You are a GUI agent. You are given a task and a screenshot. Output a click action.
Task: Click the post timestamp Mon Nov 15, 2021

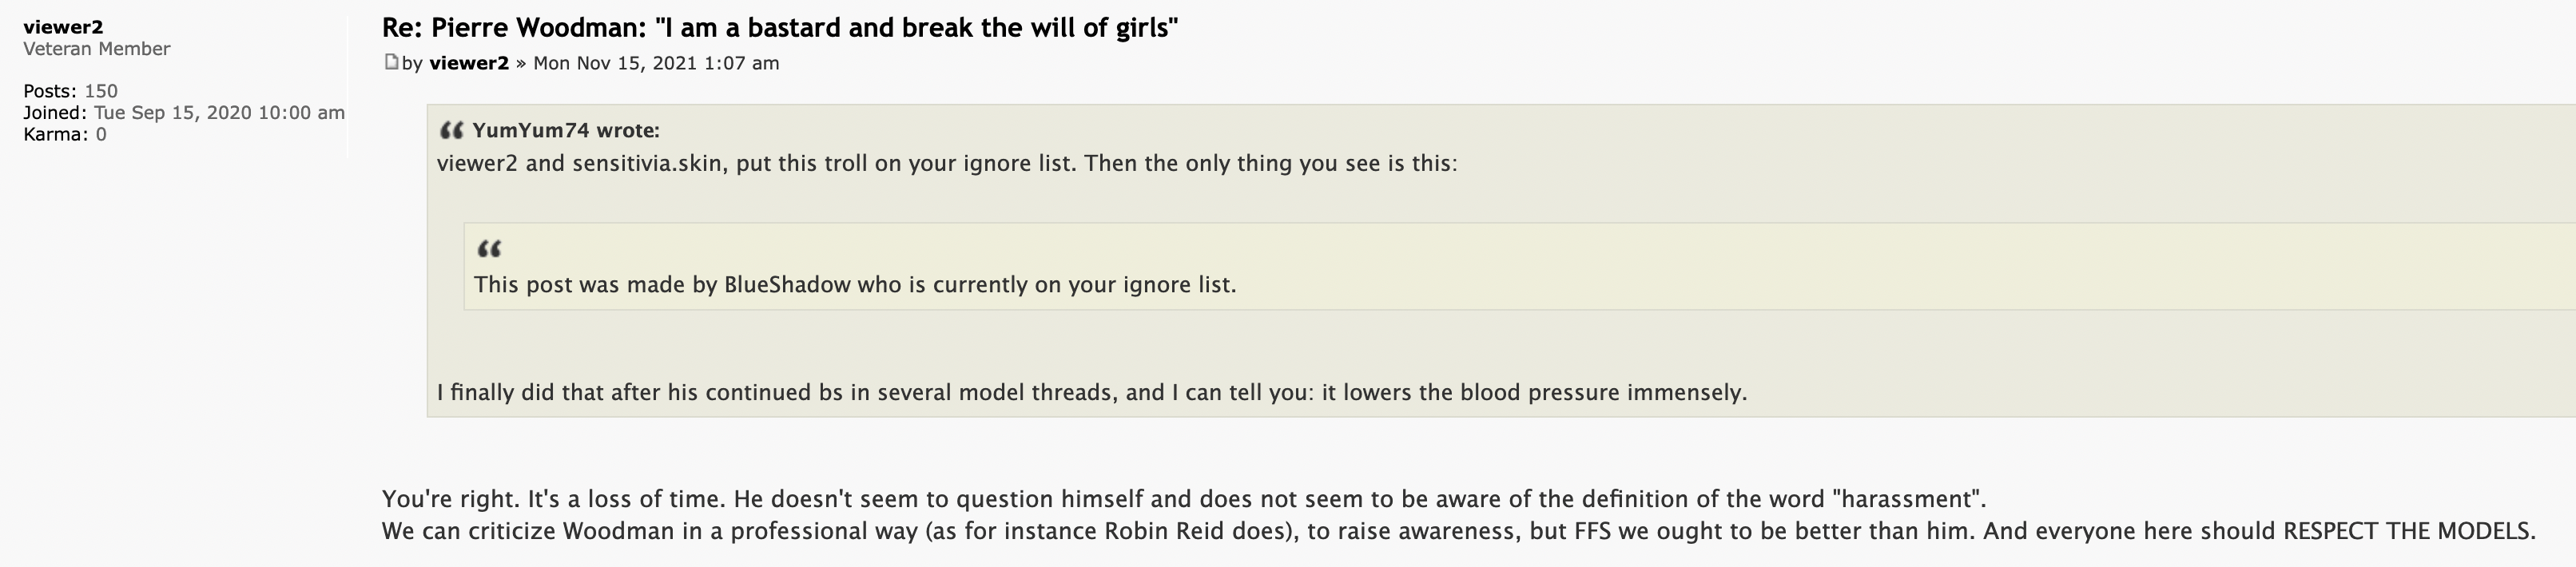(656, 63)
